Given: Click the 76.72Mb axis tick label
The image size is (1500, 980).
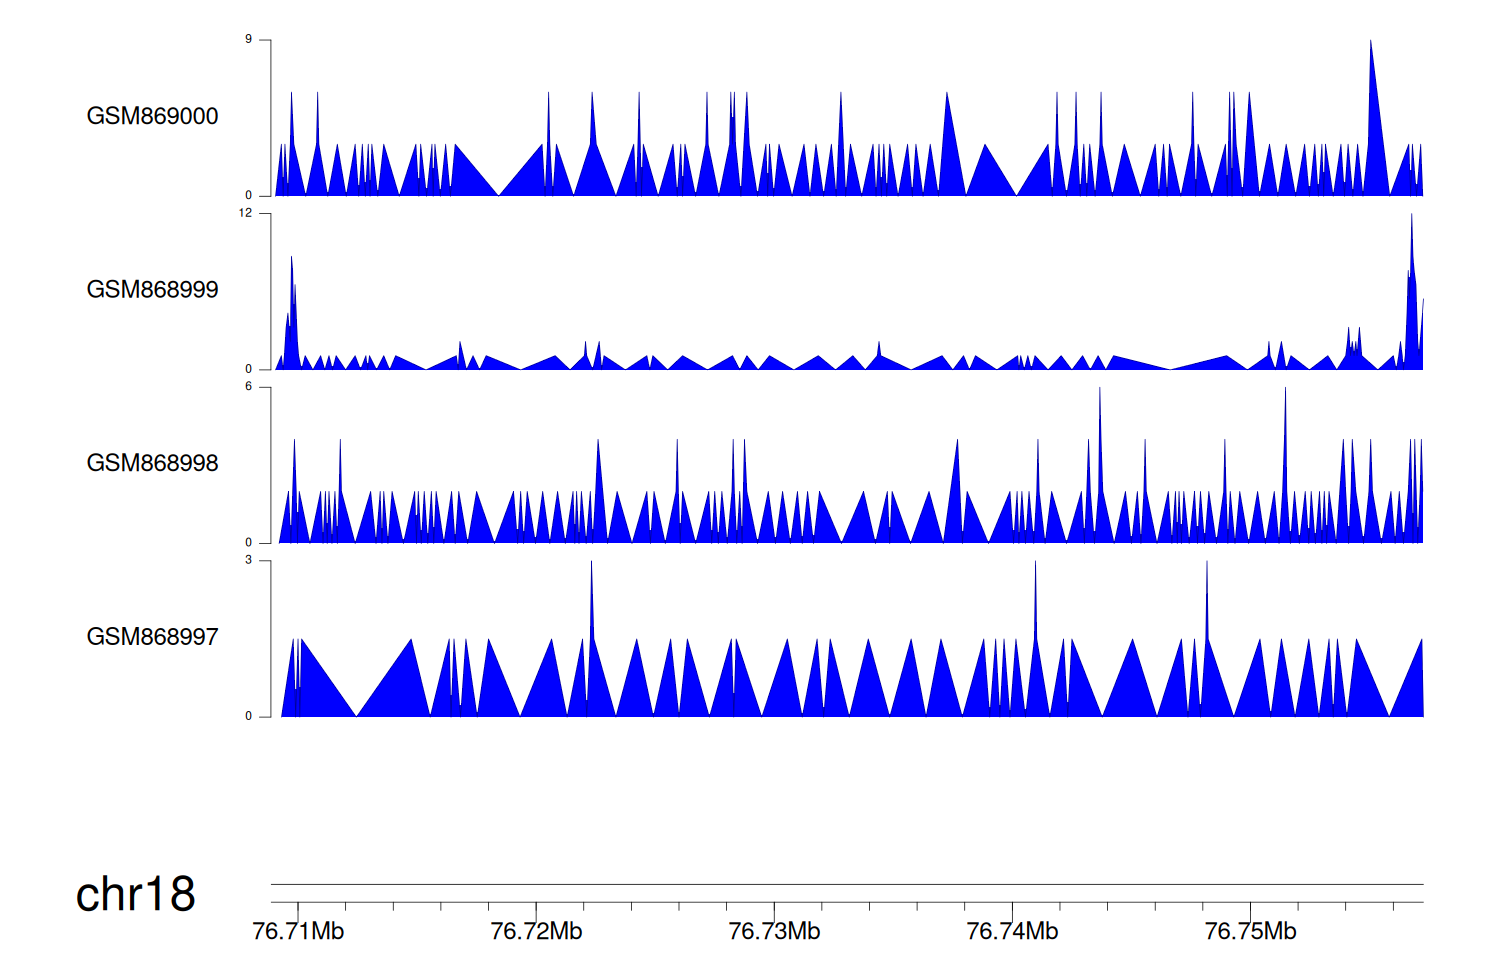Looking at the screenshot, I should 536,932.
